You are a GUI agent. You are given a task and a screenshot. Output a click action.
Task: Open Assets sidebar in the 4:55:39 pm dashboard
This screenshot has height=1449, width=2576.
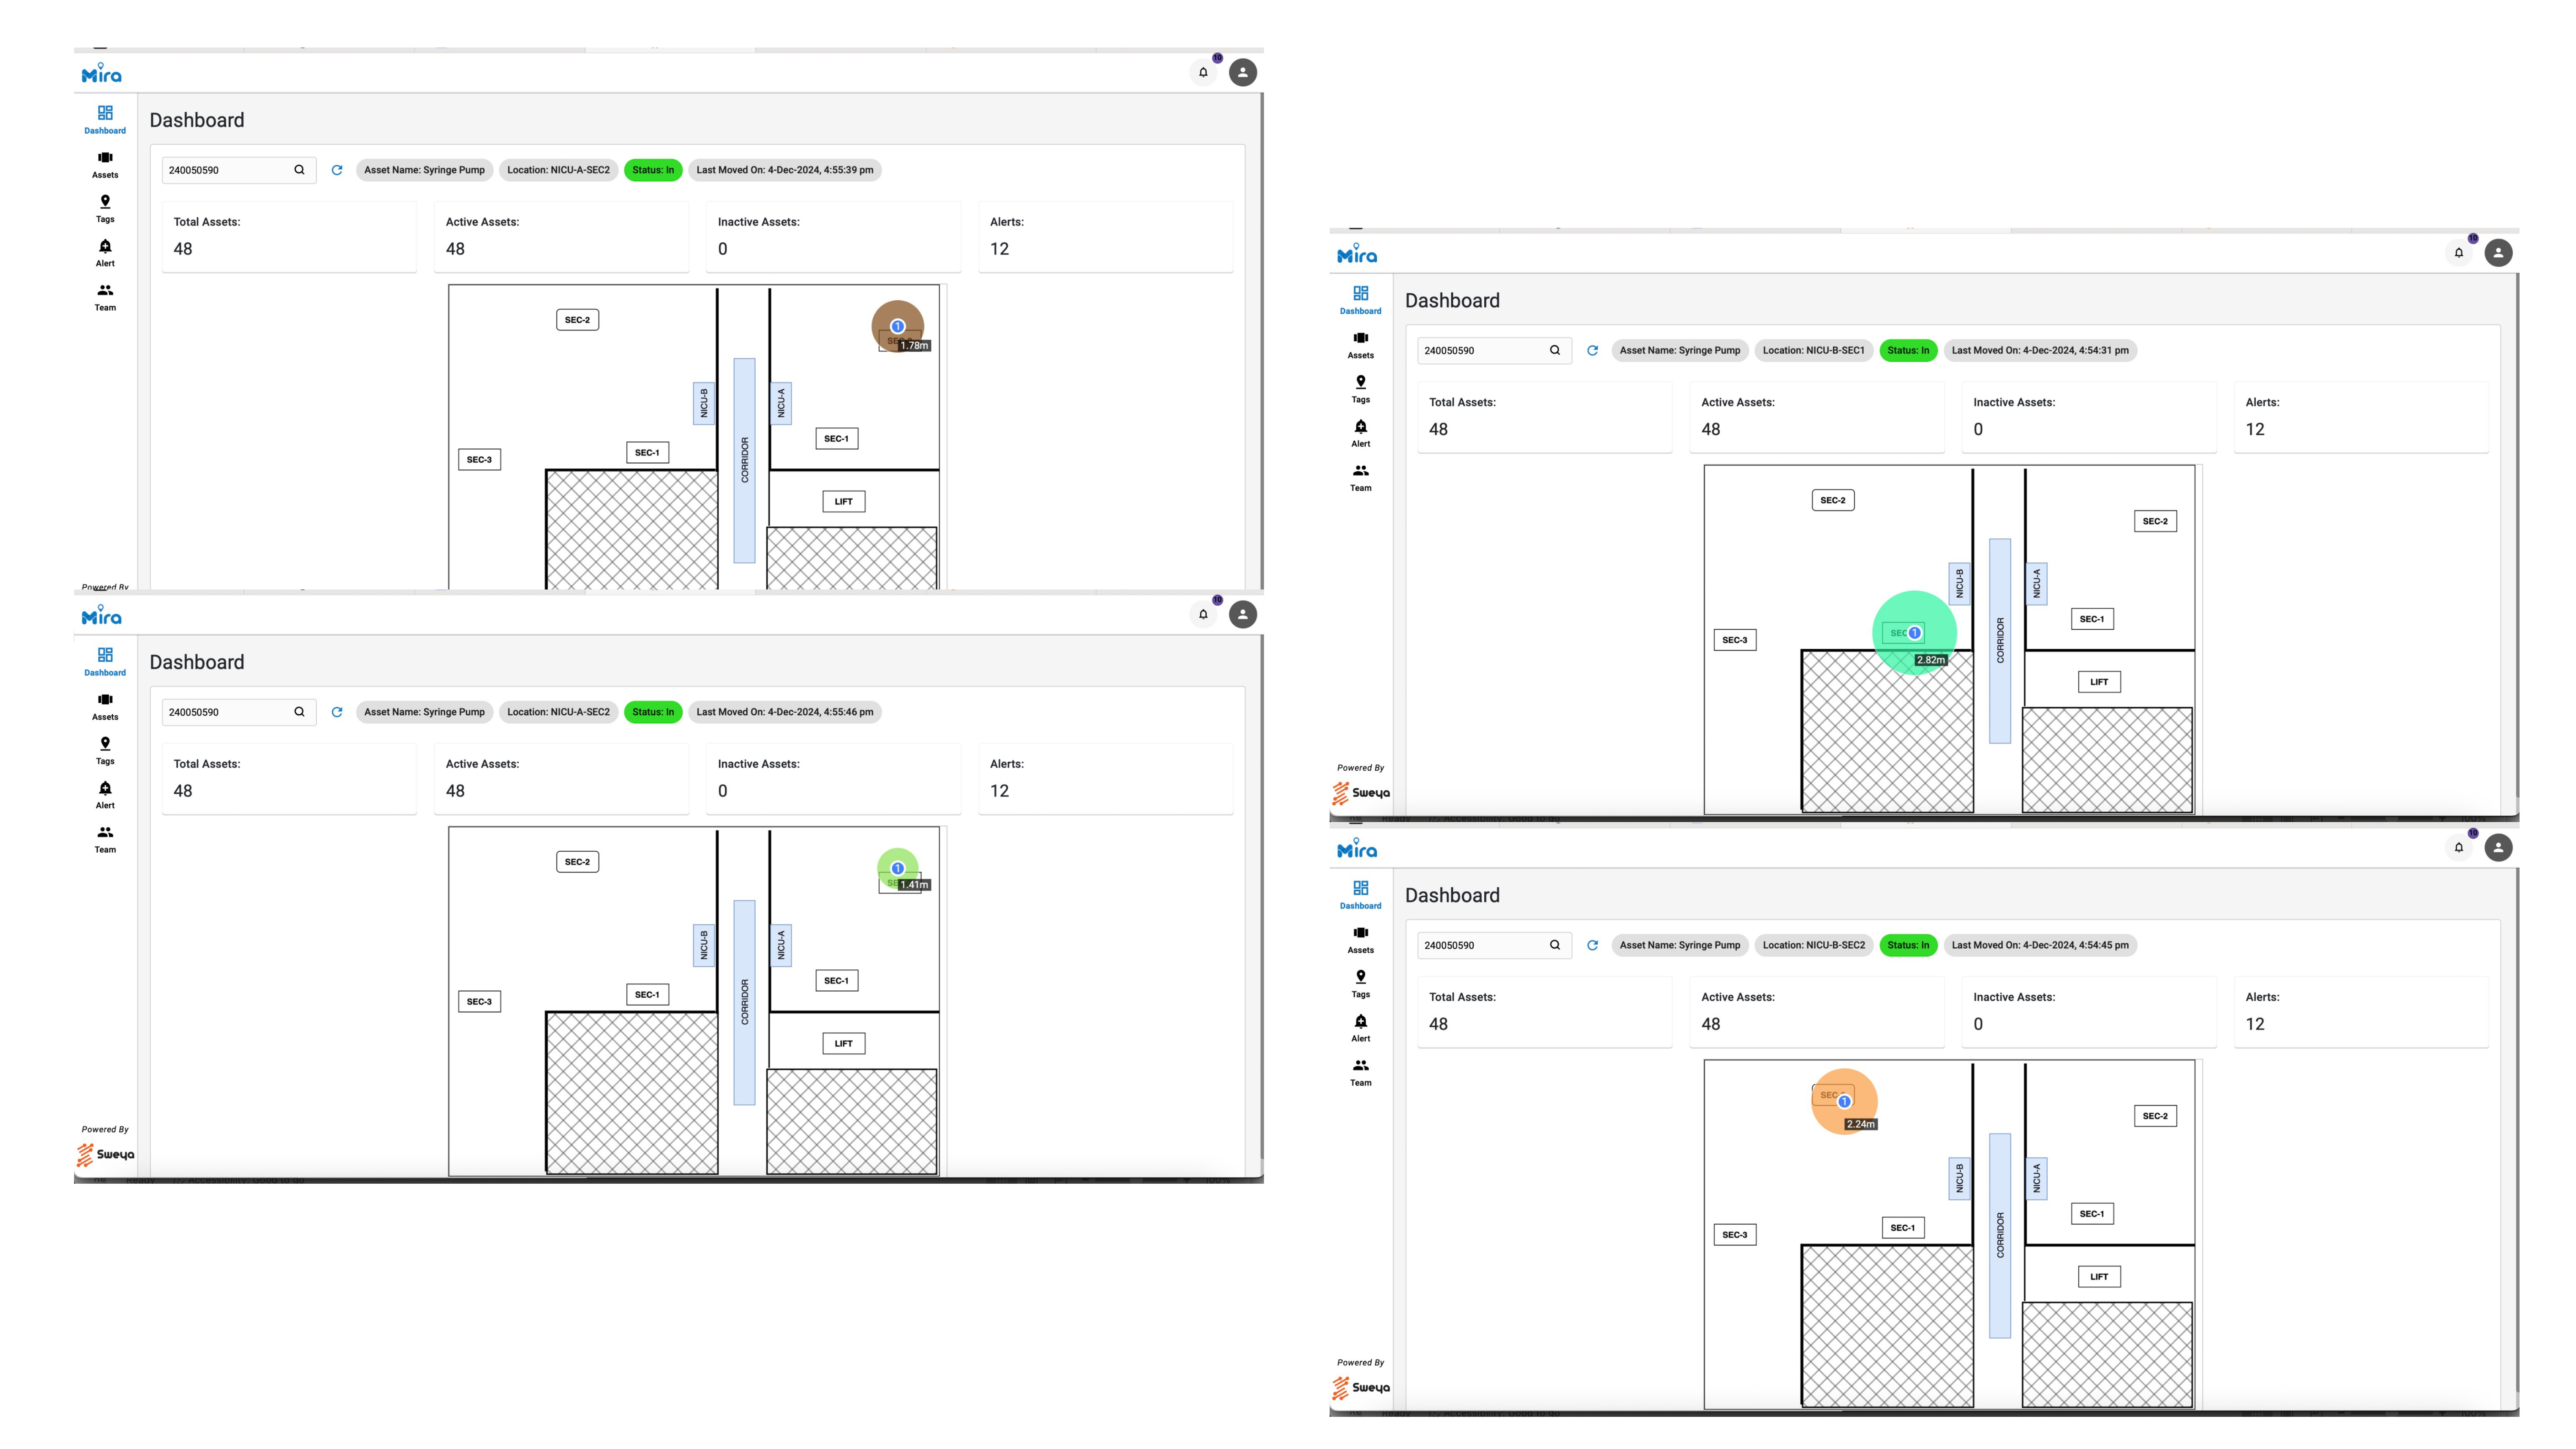105,165
